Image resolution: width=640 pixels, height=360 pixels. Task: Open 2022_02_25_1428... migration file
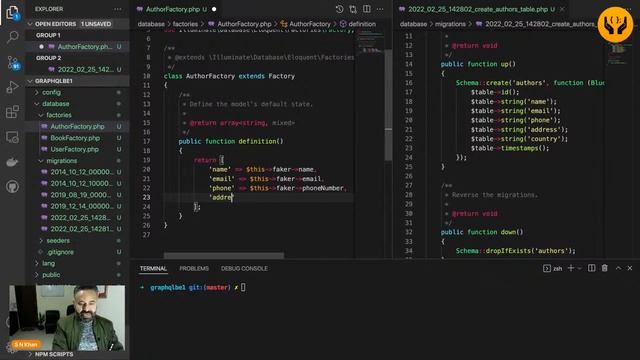pos(78,218)
